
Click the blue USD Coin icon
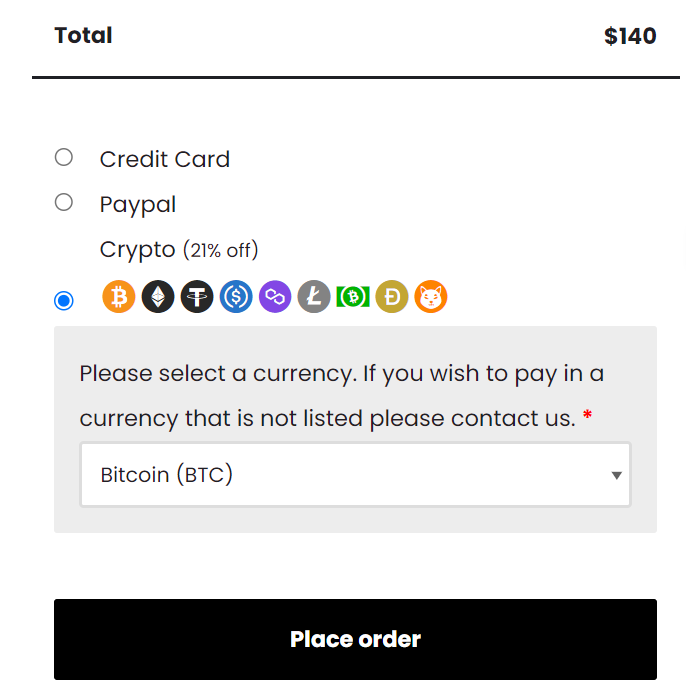tap(236, 297)
